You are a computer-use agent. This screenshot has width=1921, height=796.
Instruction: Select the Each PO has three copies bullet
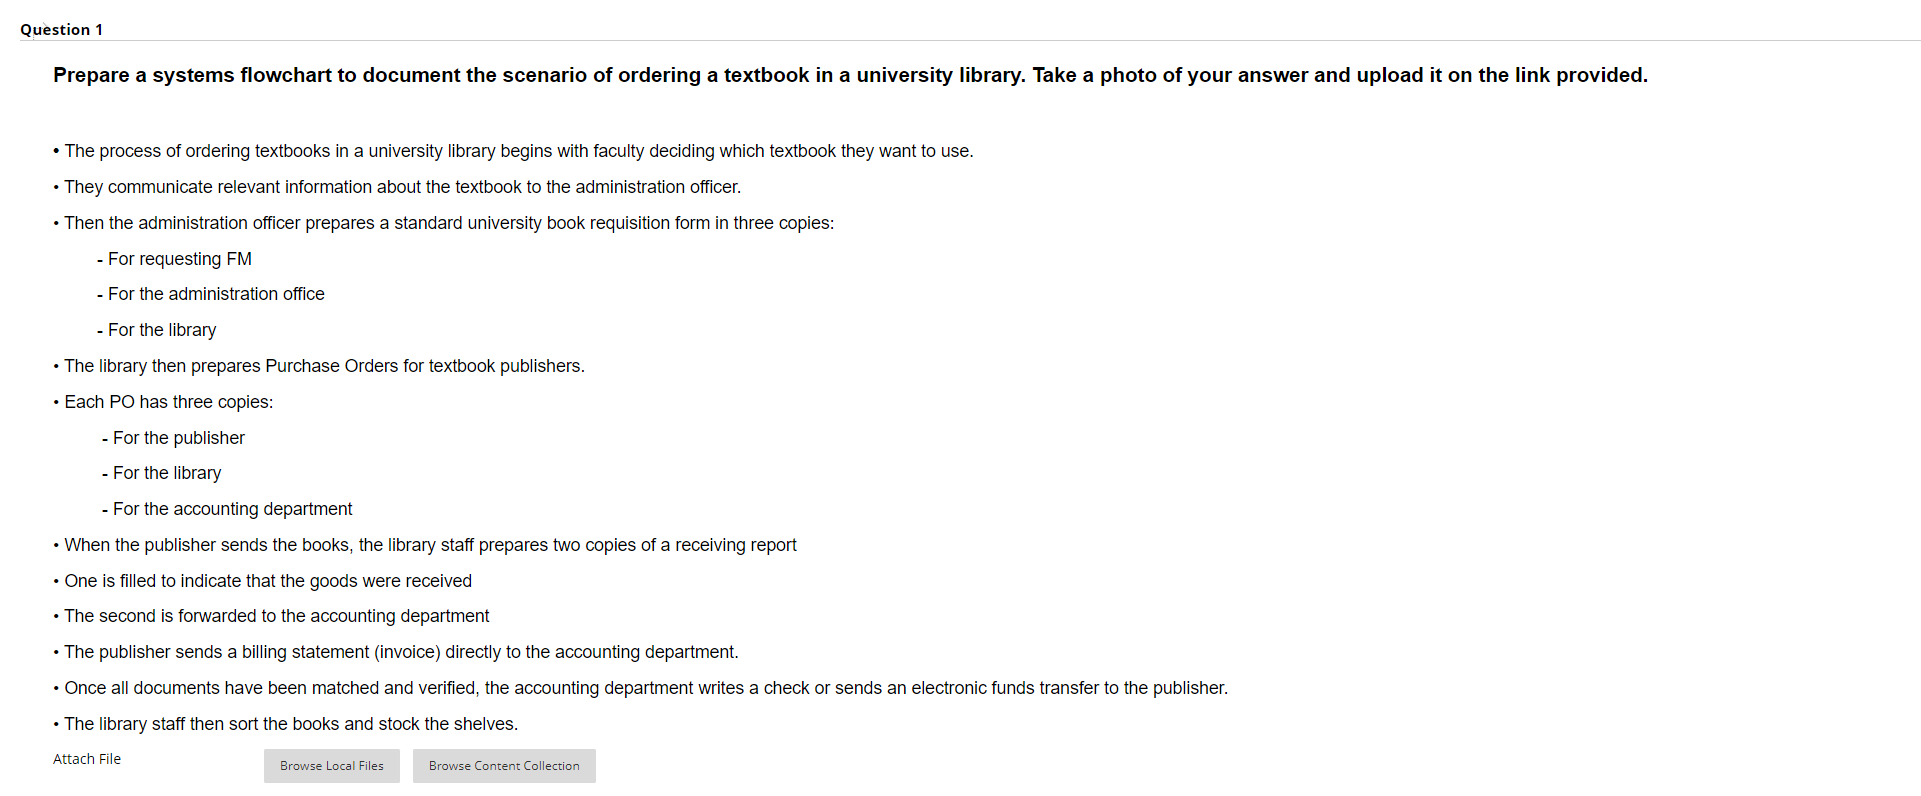click(163, 402)
